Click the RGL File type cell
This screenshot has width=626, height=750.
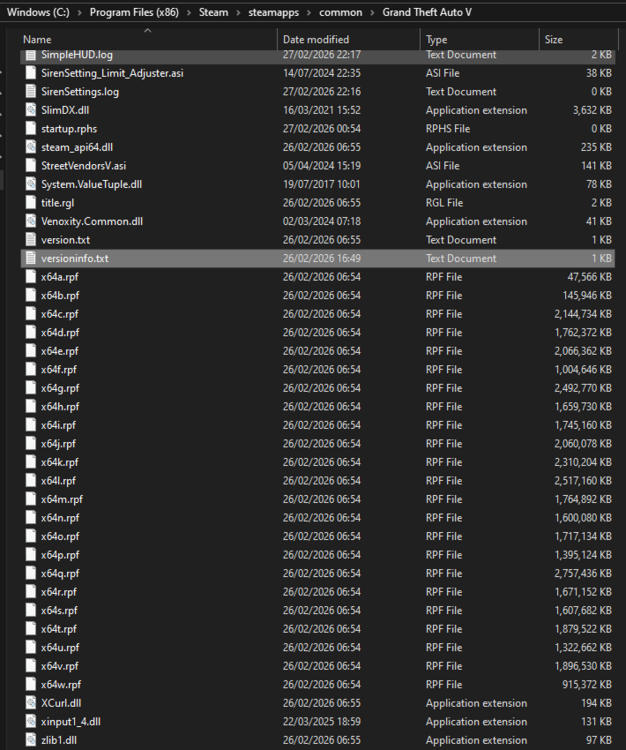click(444, 203)
